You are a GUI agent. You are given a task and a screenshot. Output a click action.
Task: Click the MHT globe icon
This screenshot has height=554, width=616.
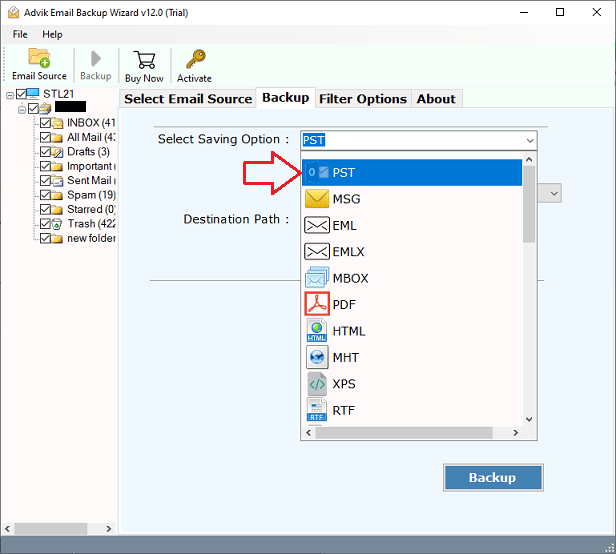pyautogui.click(x=317, y=357)
